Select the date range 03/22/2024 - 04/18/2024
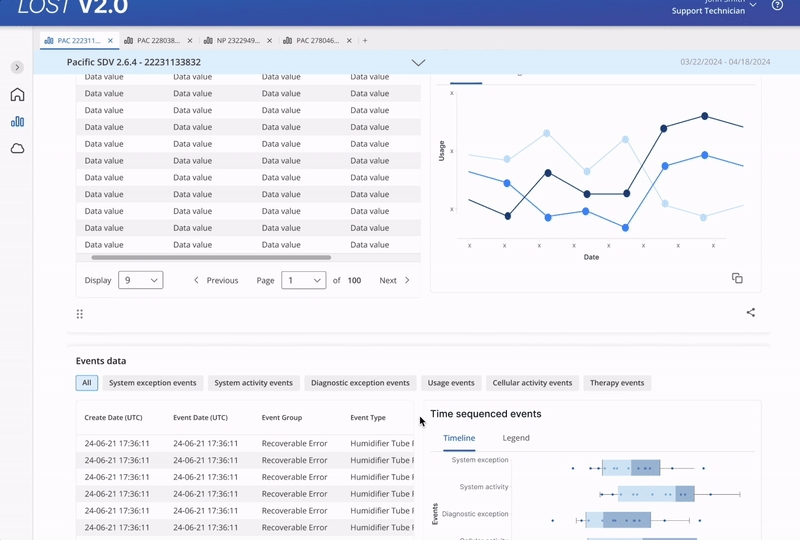 pos(725,62)
